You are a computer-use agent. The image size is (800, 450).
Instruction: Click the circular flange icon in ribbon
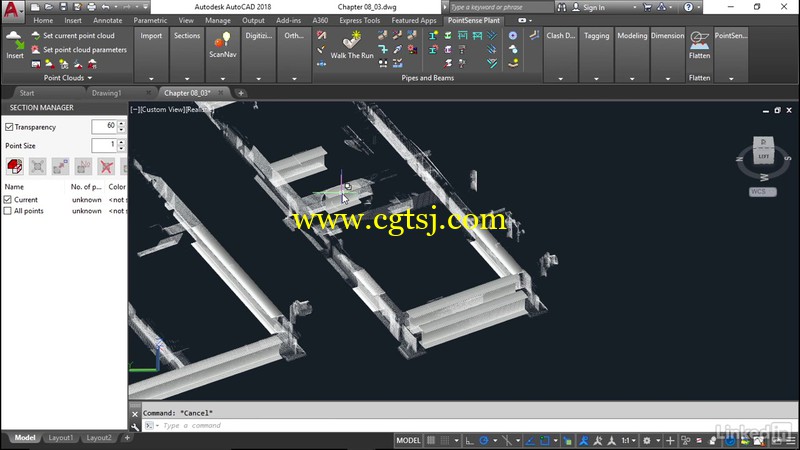[513, 35]
